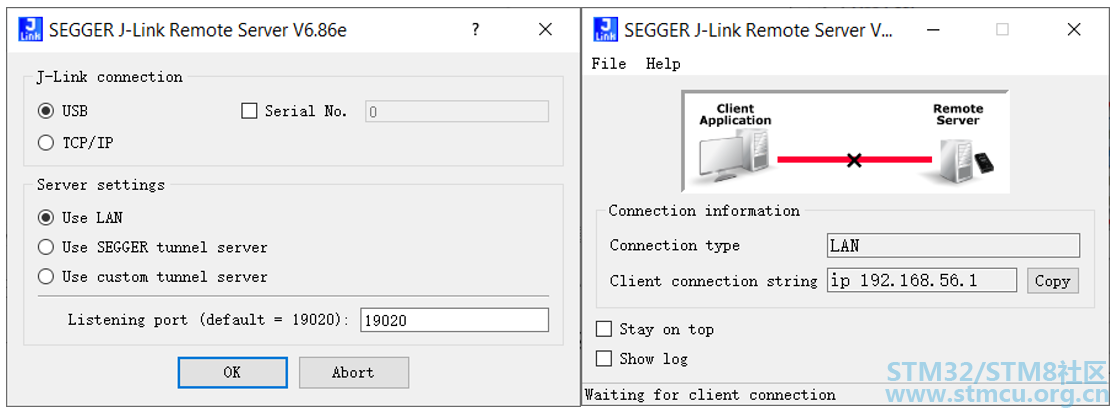Enable the Serial No. checkbox
Image resolution: width=1118 pixels, height=417 pixels.
tap(249, 111)
